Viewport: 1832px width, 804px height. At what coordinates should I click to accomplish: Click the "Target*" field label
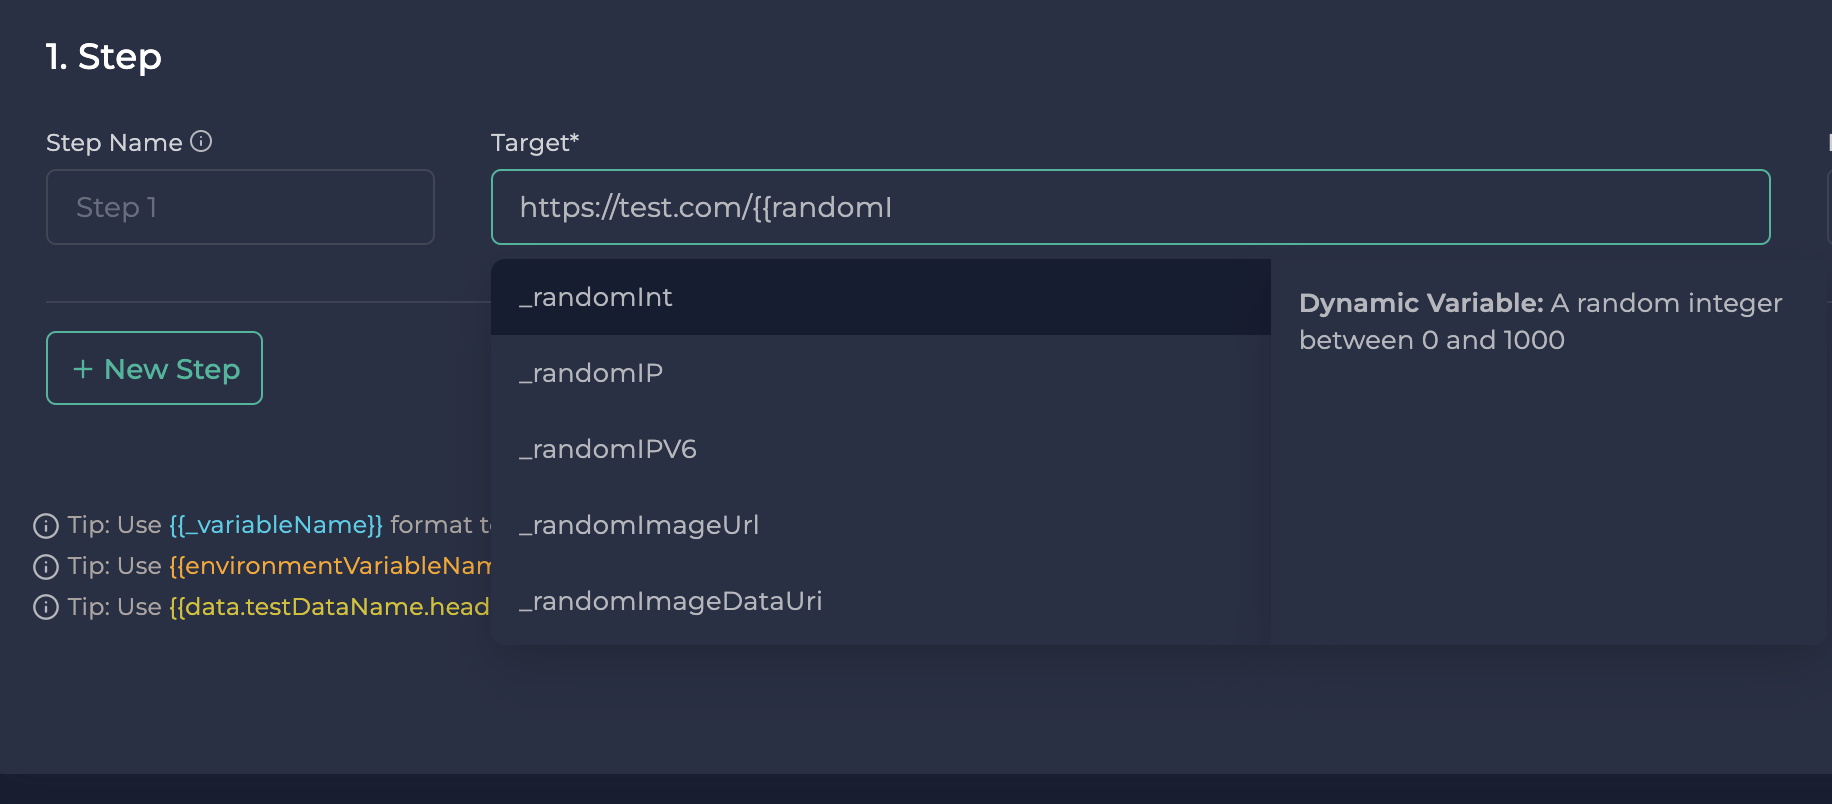[x=535, y=143]
